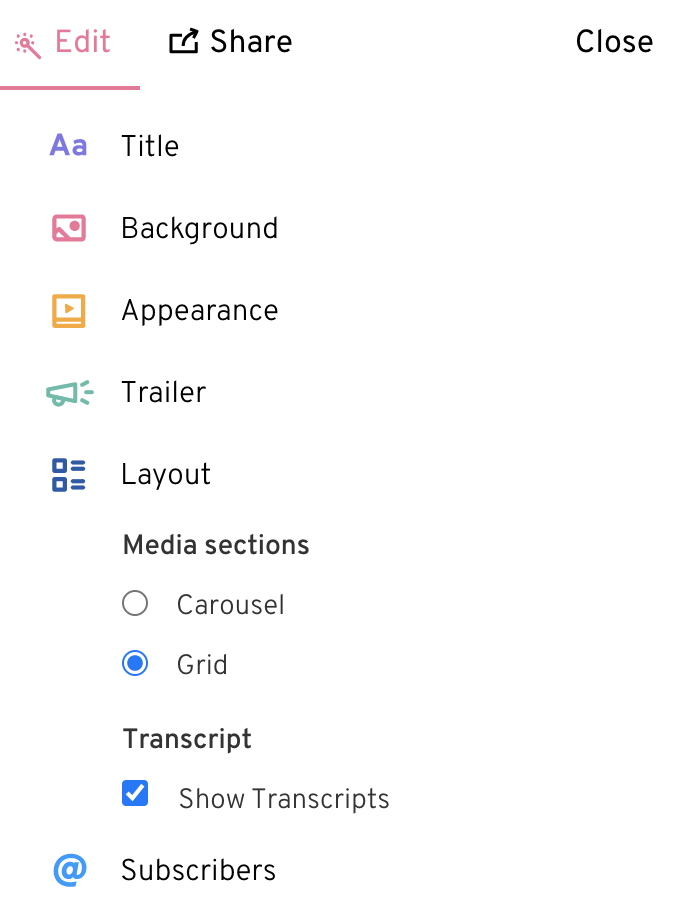Click the blue @ Subscribers icon
The image size is (684, 918).
pos(70,870)
